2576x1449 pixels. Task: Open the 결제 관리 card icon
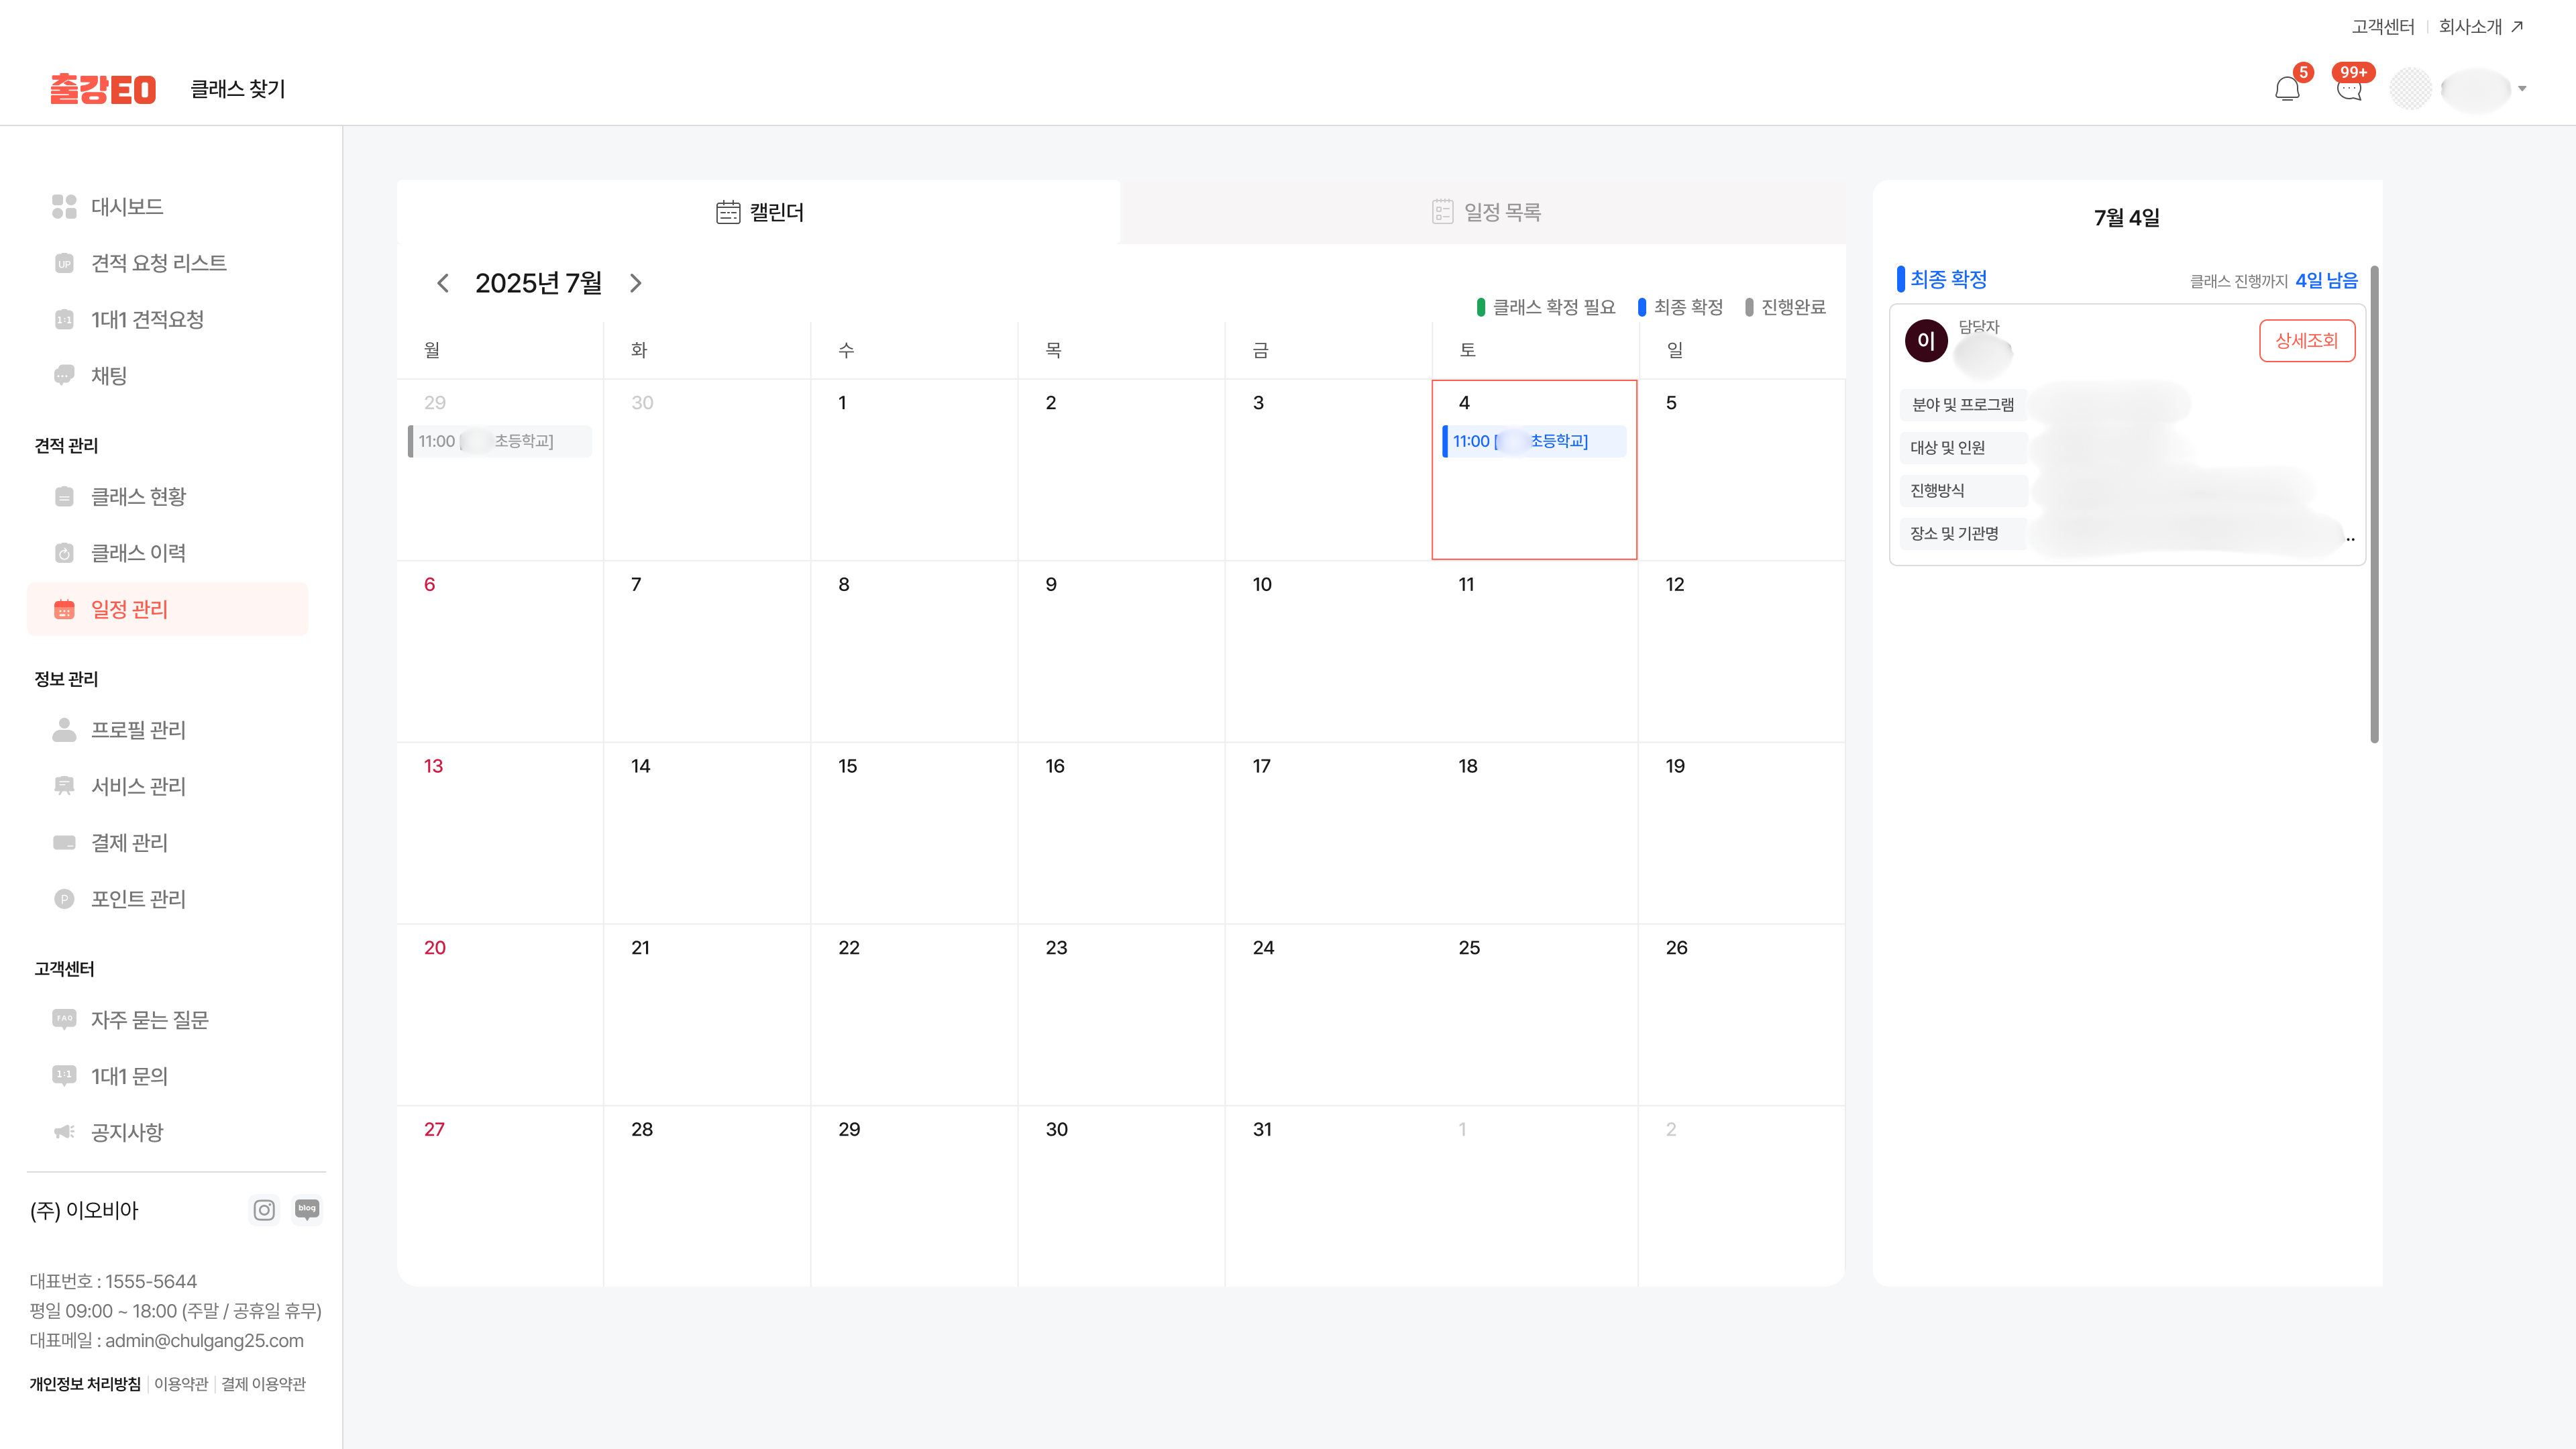[64, 843]
